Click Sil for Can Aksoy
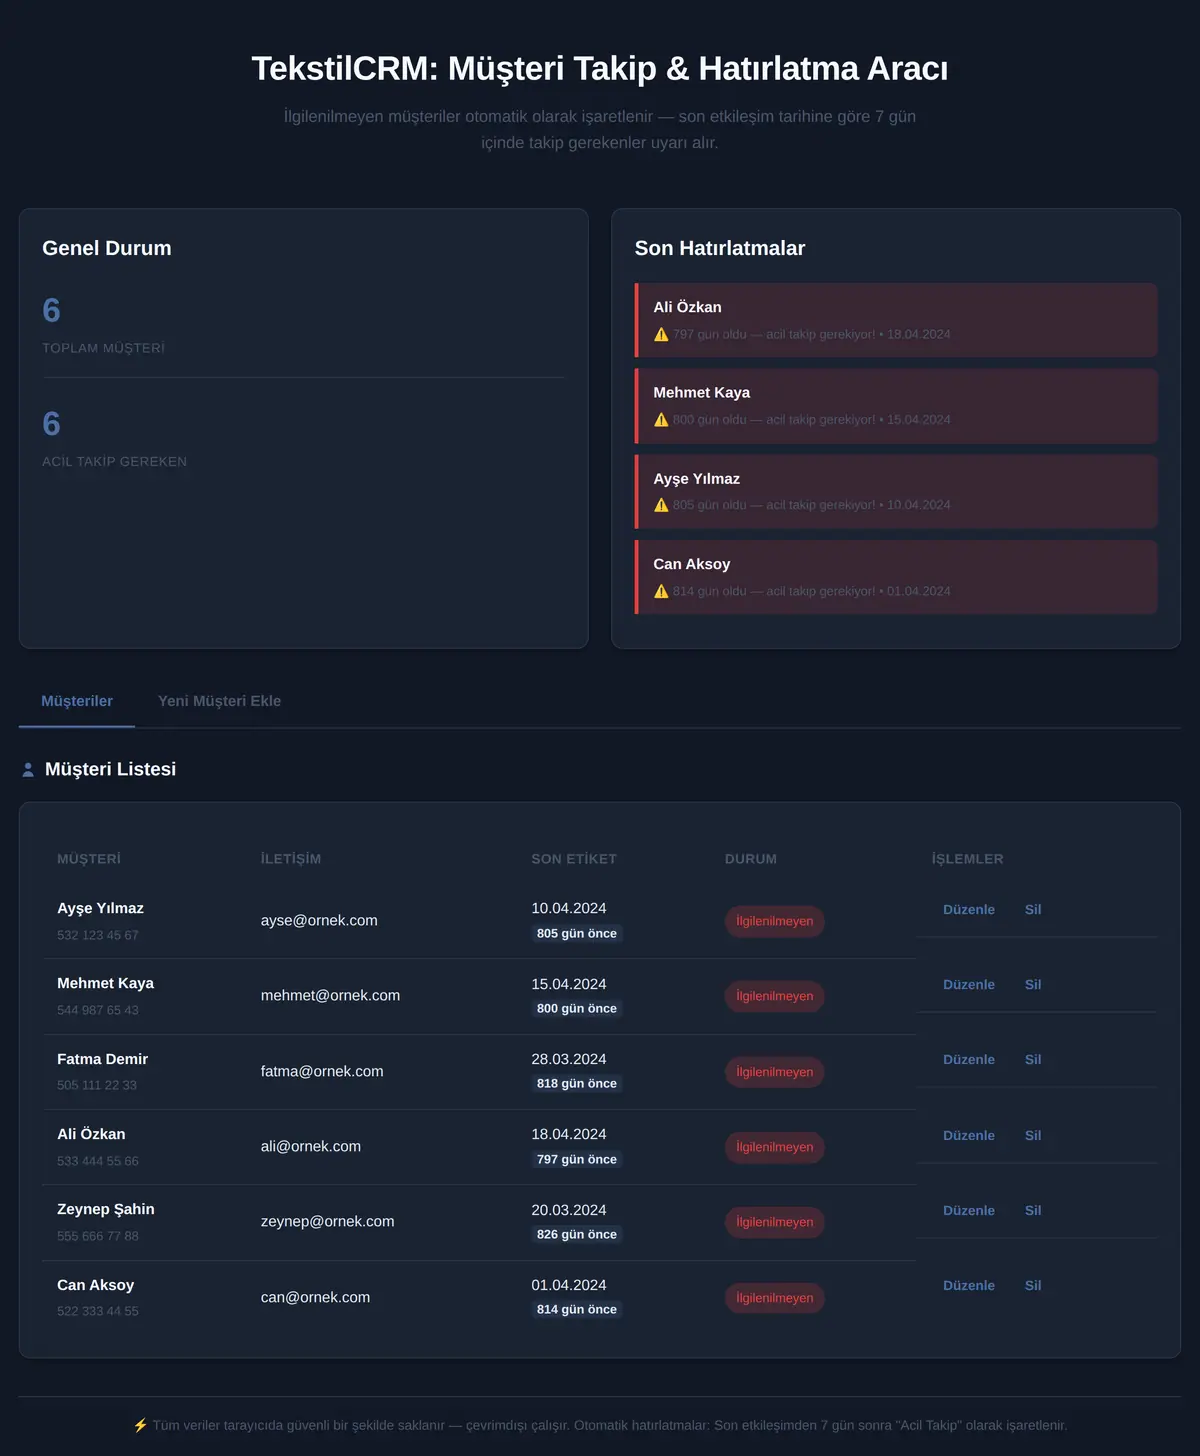This screenshot has height=1456, width=1200. click(x=1033, y=1286)
